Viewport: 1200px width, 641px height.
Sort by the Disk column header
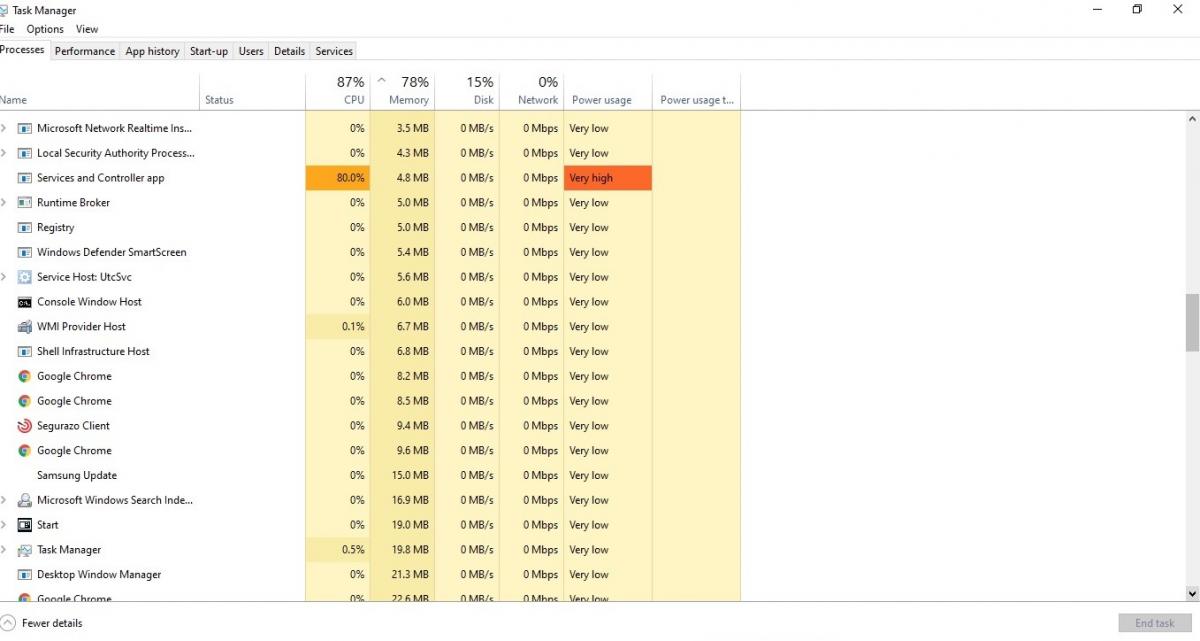tap(467, 92)
